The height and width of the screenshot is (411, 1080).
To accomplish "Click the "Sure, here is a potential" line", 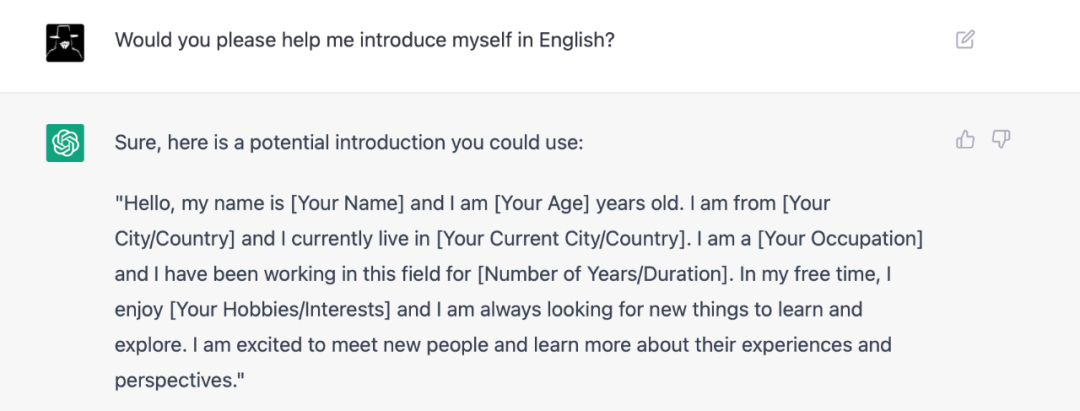I will tap(349, 143).
